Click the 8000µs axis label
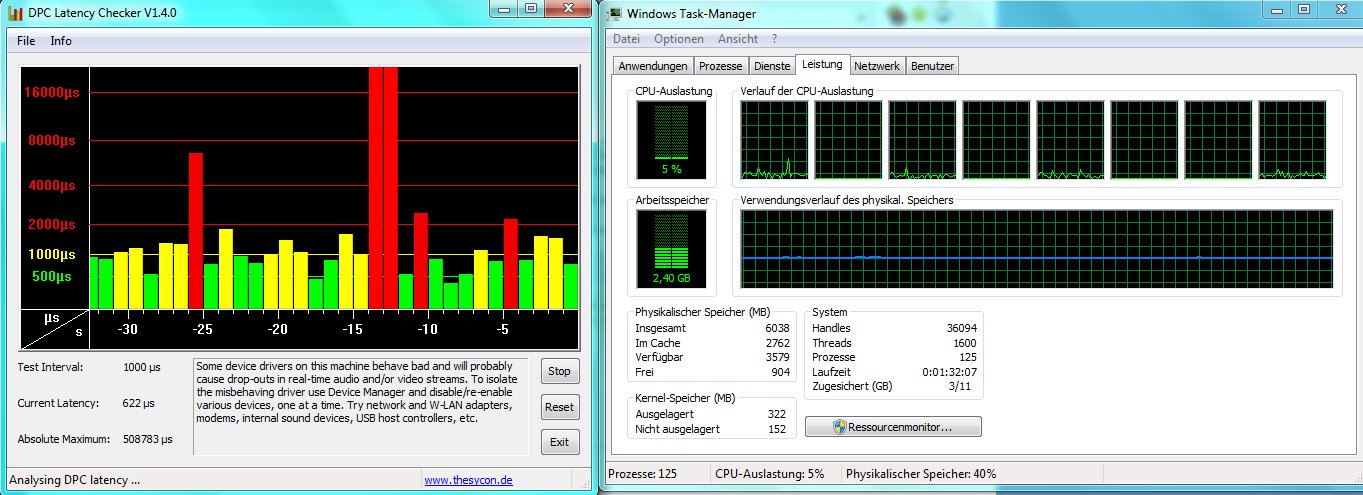Viewport: 1363px width, 495px height. coord(52,141)
